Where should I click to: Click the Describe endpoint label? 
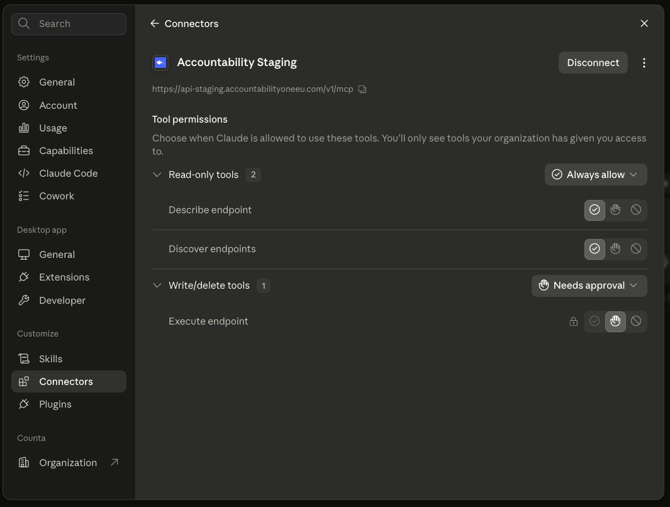click(210, 210)
